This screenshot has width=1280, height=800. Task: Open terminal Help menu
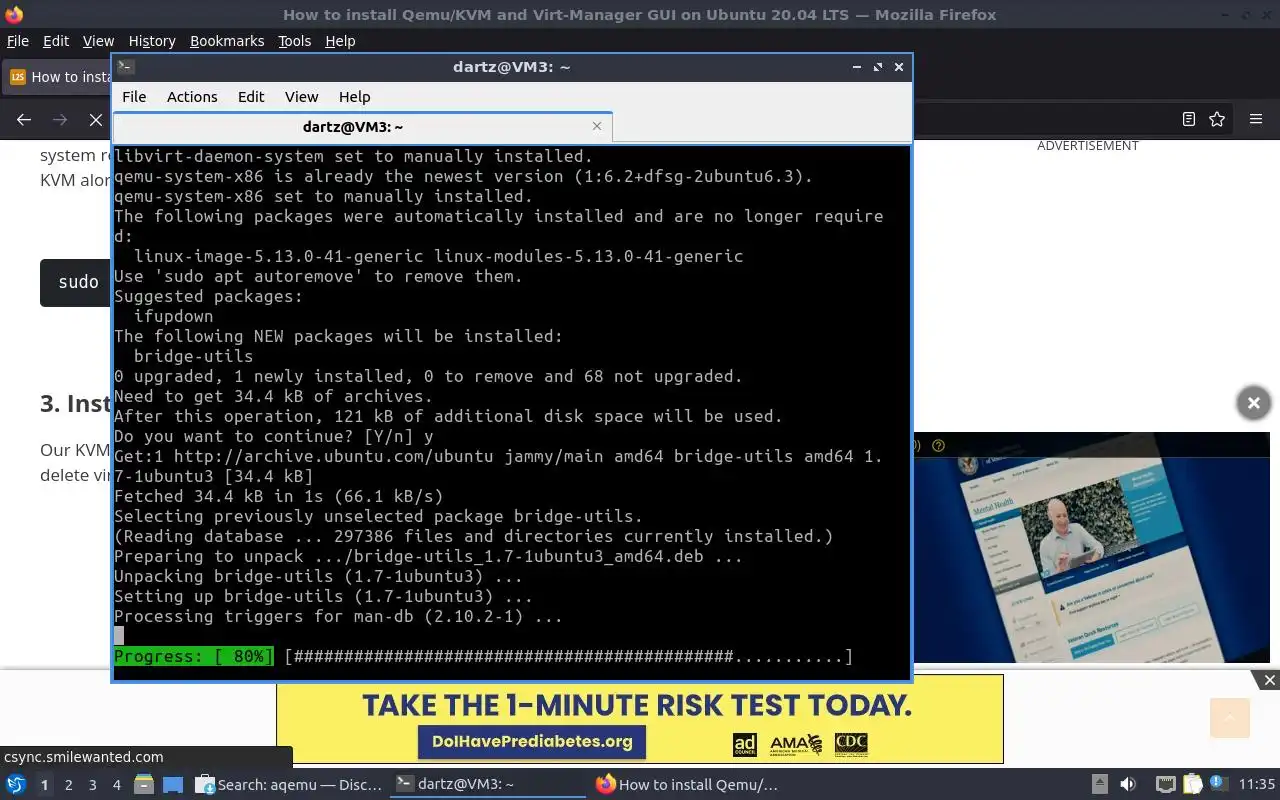354,97
